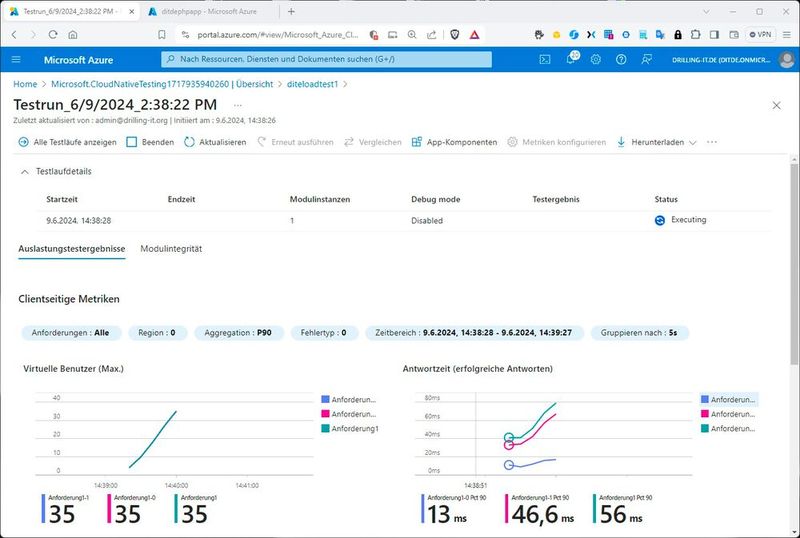Image resolution: width=800 pixels, height=538 pixels.
Task: Toggle the browser sidebar panel icon
Action: click(714, 35)
